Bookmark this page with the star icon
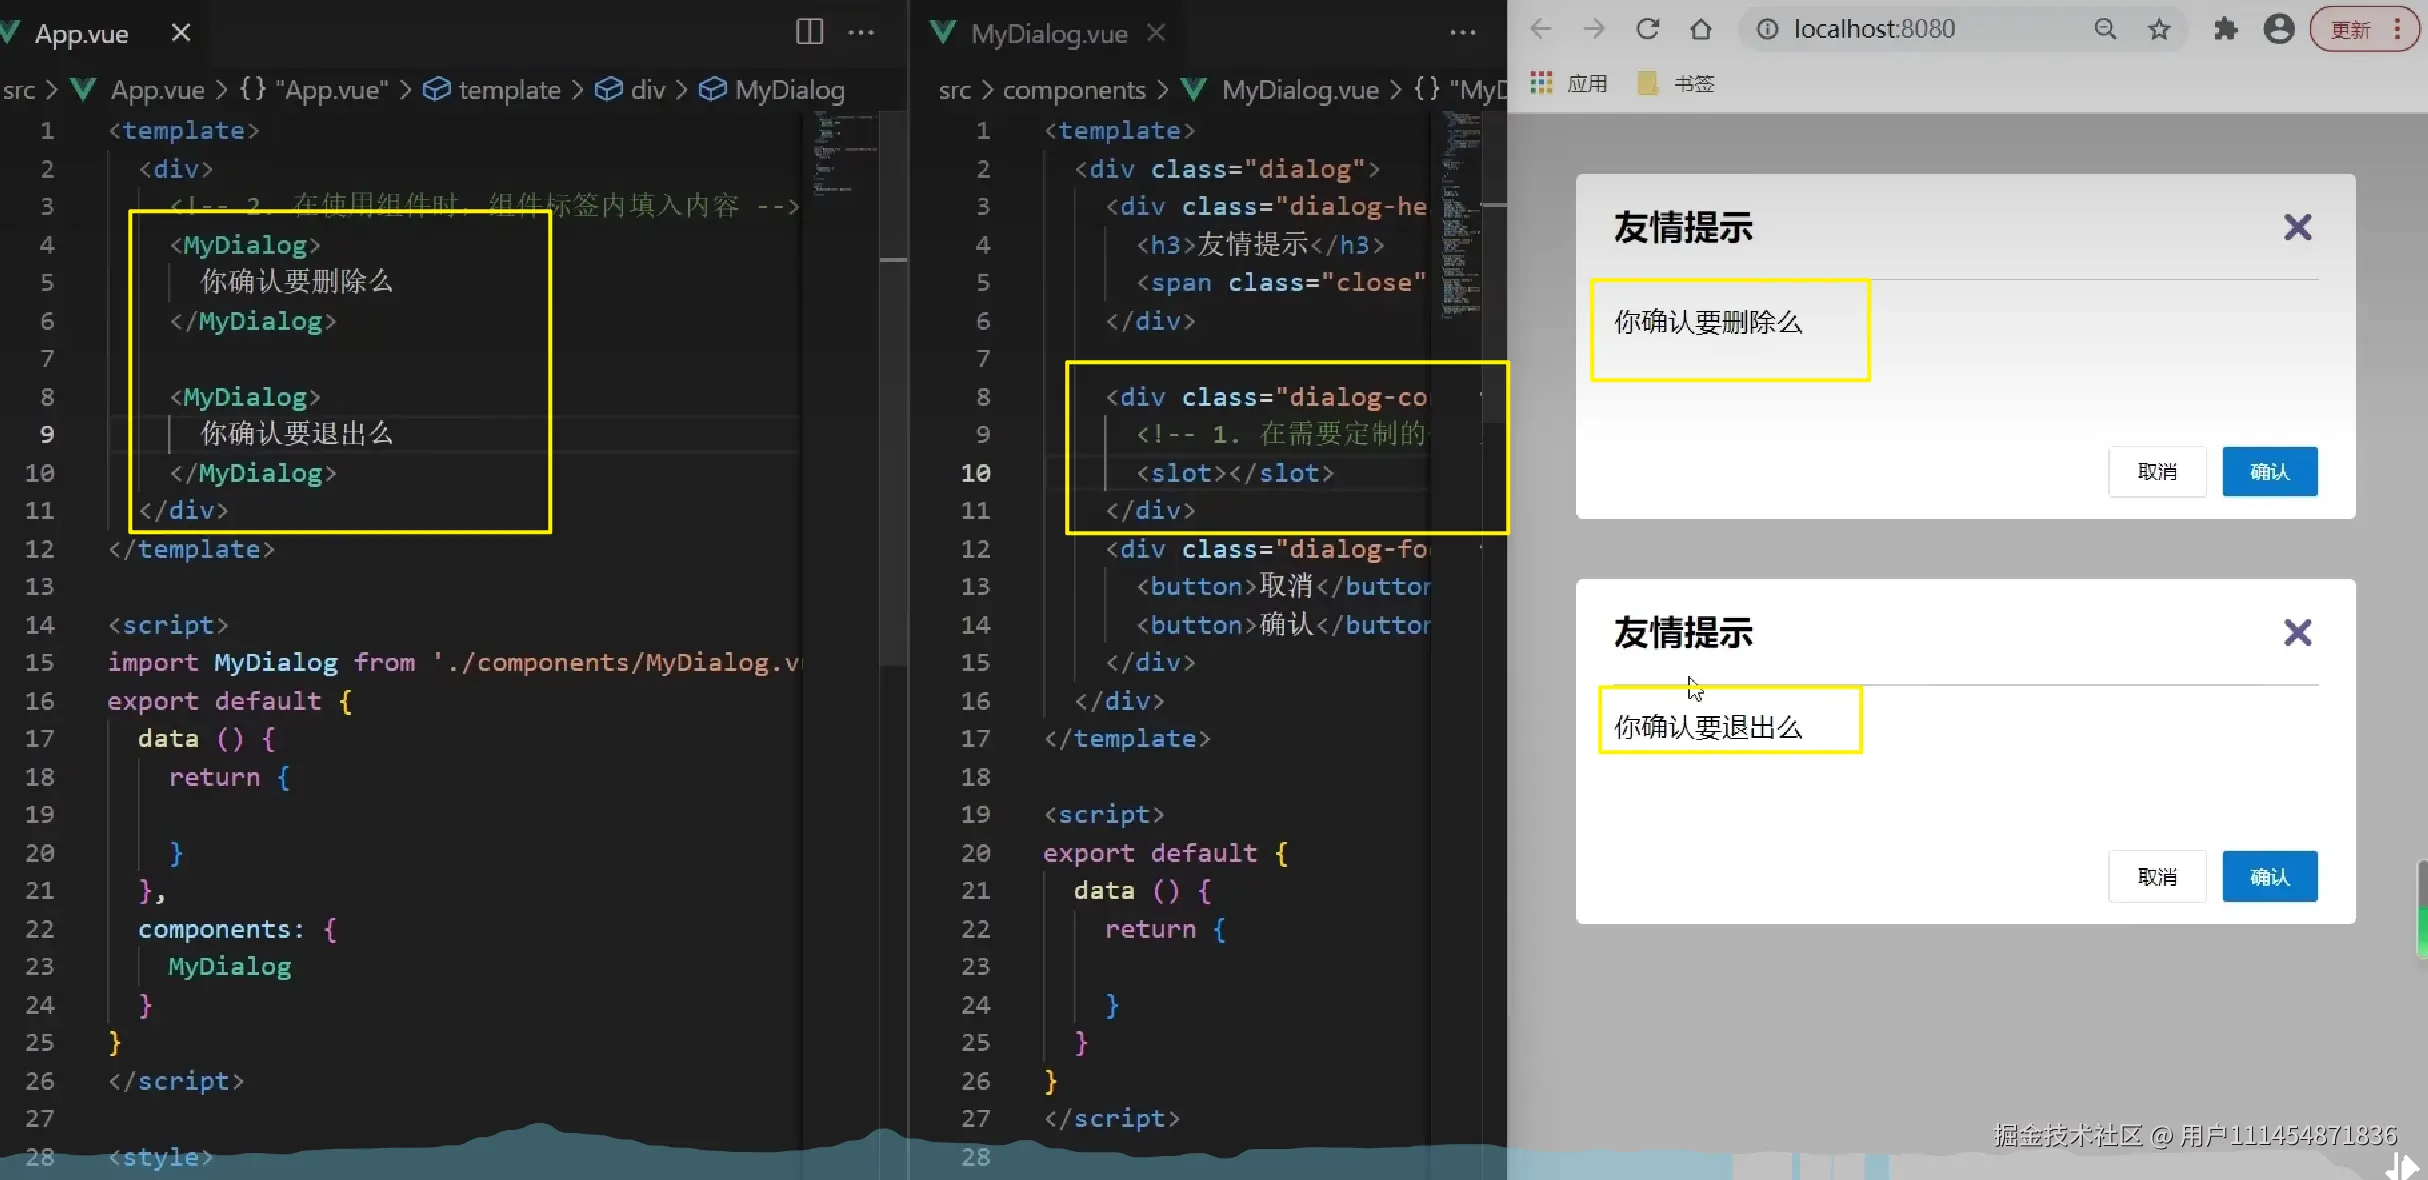 2159,29
